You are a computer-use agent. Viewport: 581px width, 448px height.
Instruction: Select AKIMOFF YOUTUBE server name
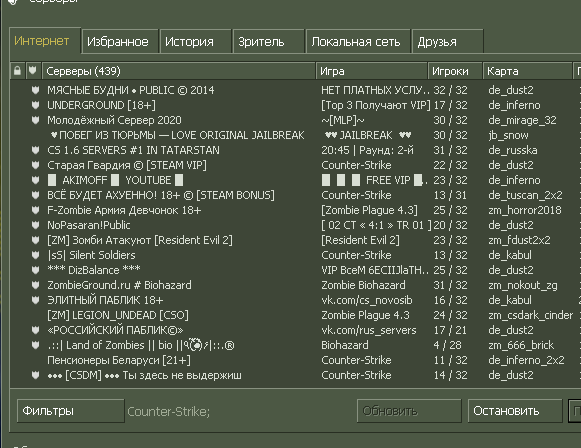click(x=115, y=180)
